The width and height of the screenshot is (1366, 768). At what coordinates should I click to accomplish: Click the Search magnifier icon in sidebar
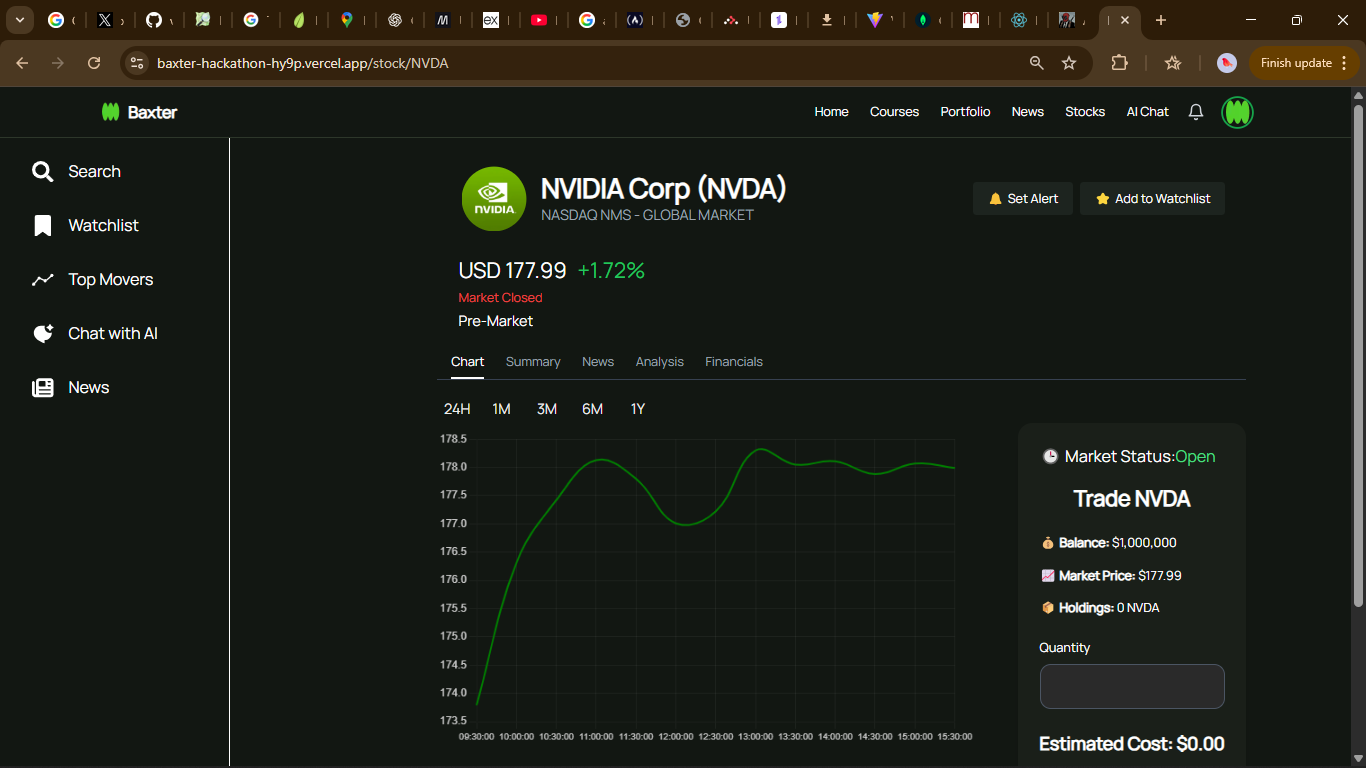42,172
